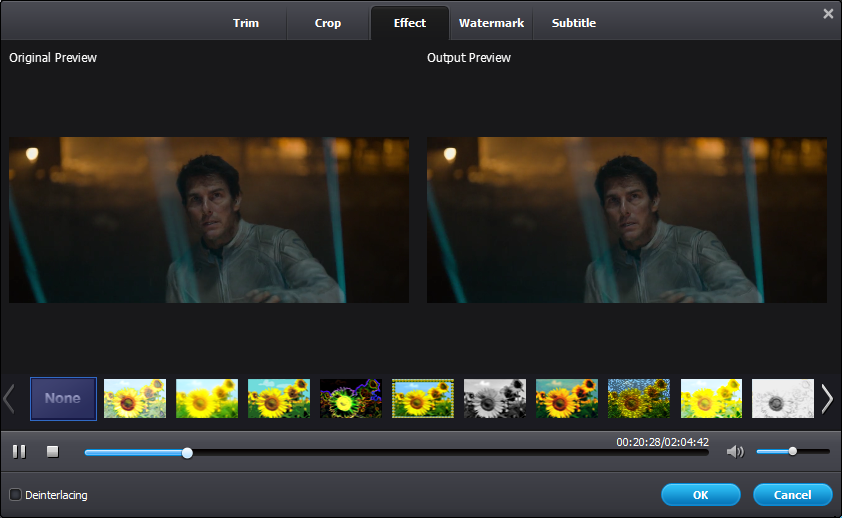Enable the Deinterlacing checkbox

[x=16, y=494]
